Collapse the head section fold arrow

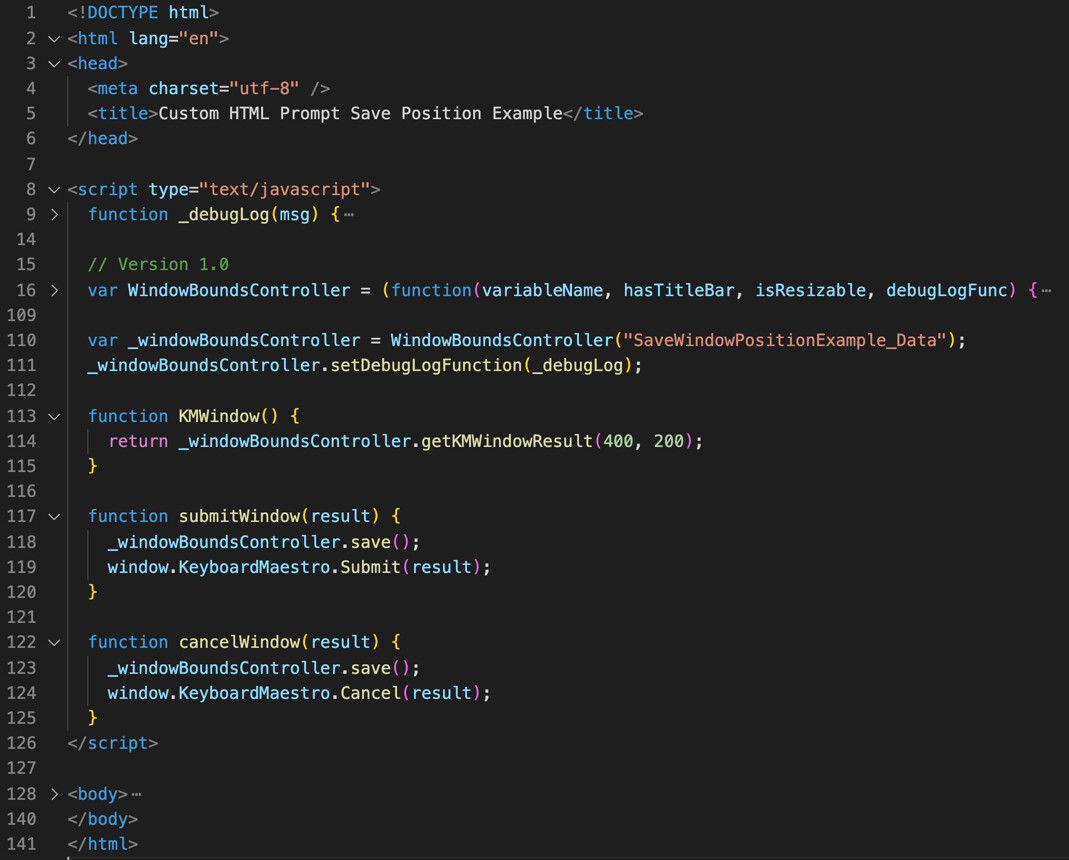pos(54,64)
